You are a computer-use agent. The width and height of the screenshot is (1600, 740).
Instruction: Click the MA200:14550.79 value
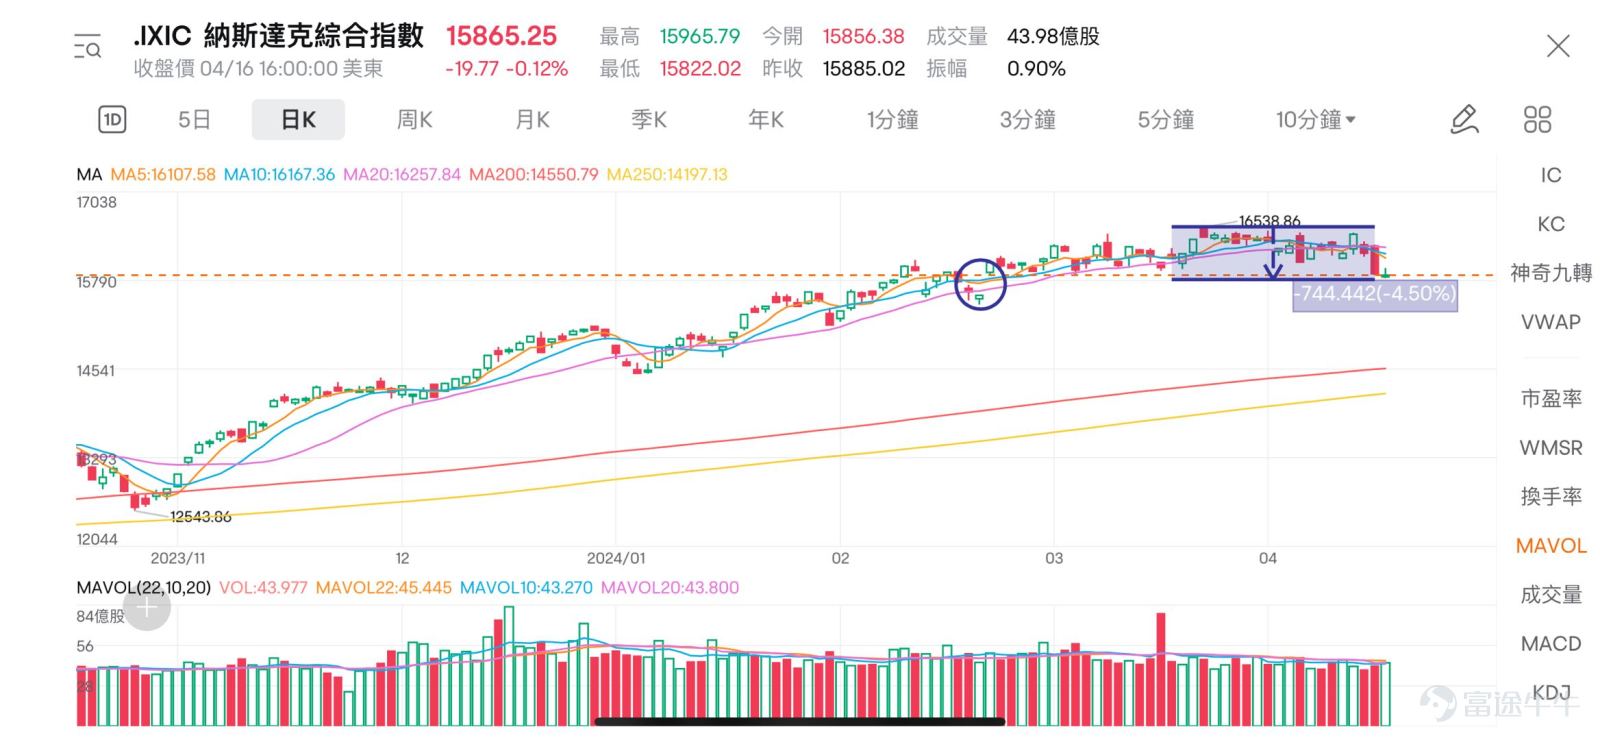click(534, 174)
